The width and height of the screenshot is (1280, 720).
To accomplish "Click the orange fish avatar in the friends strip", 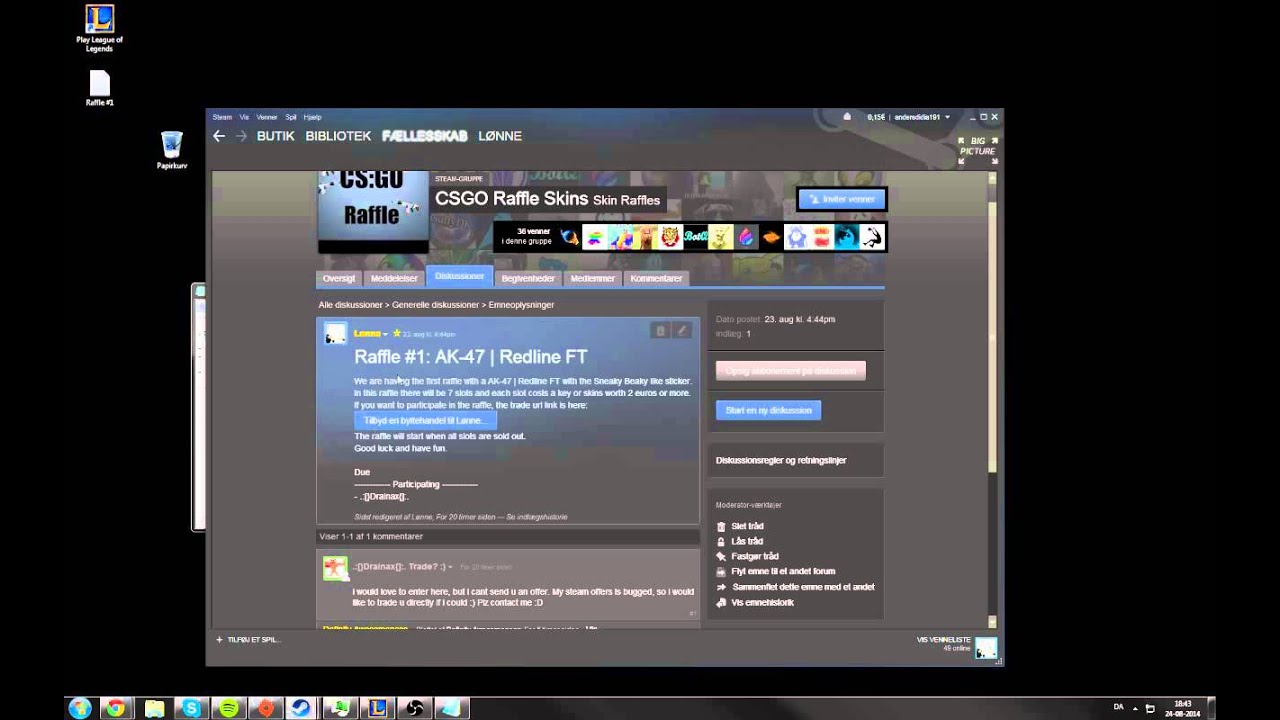I will [x=771, y=237].
